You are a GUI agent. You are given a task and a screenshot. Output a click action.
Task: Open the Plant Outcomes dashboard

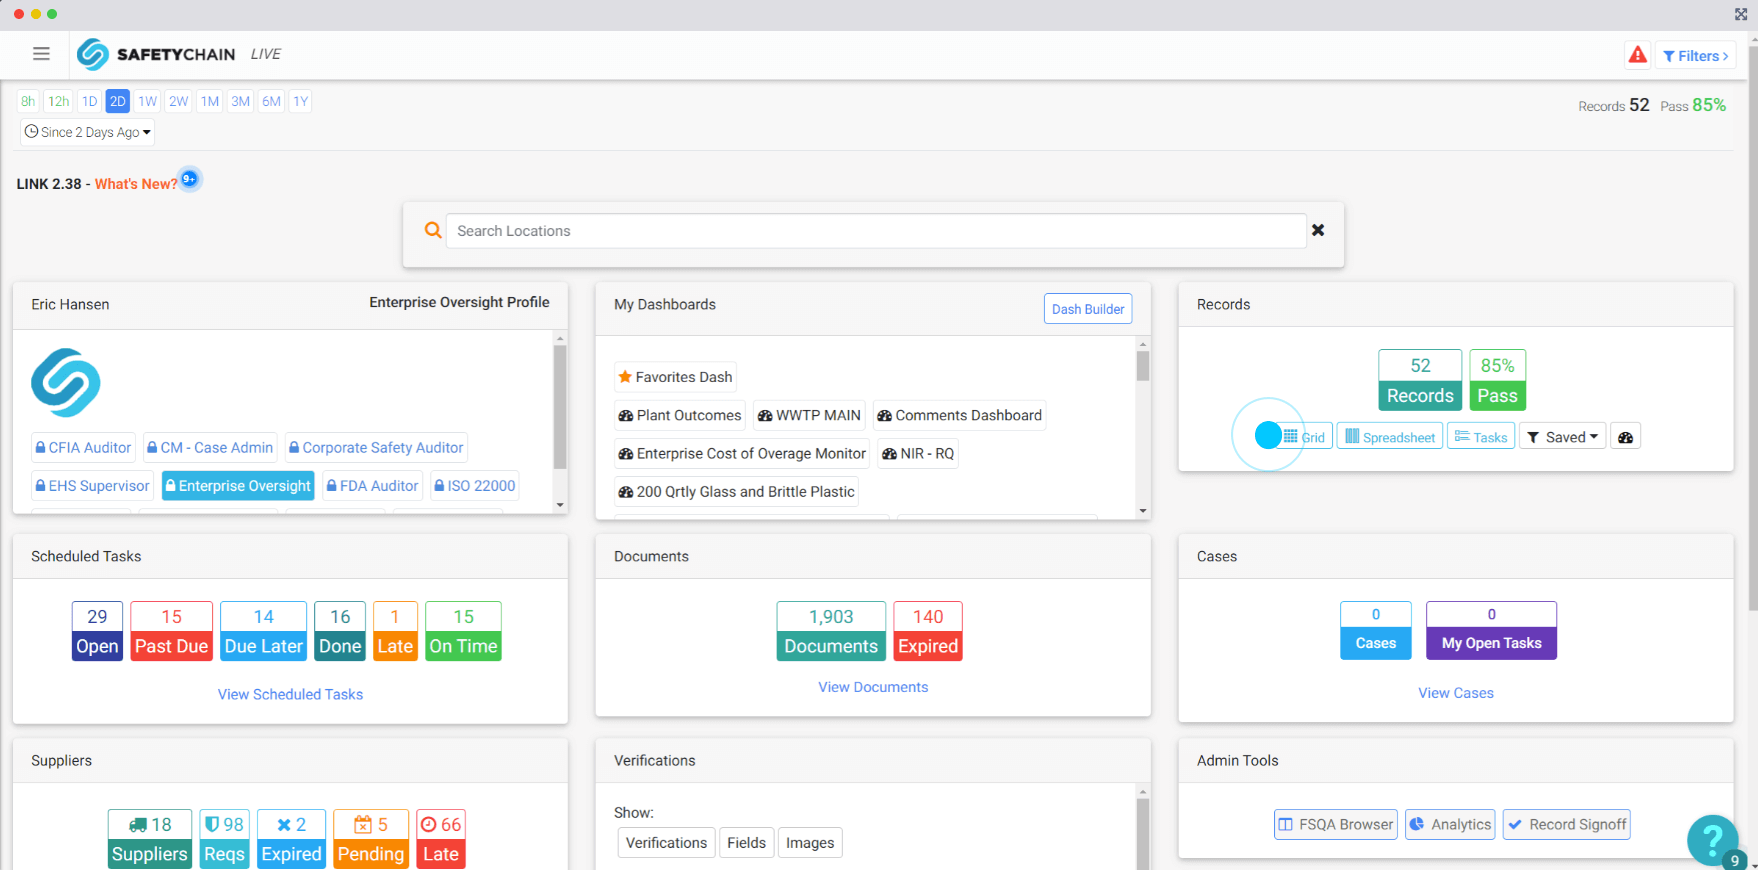tap(680, 415)
